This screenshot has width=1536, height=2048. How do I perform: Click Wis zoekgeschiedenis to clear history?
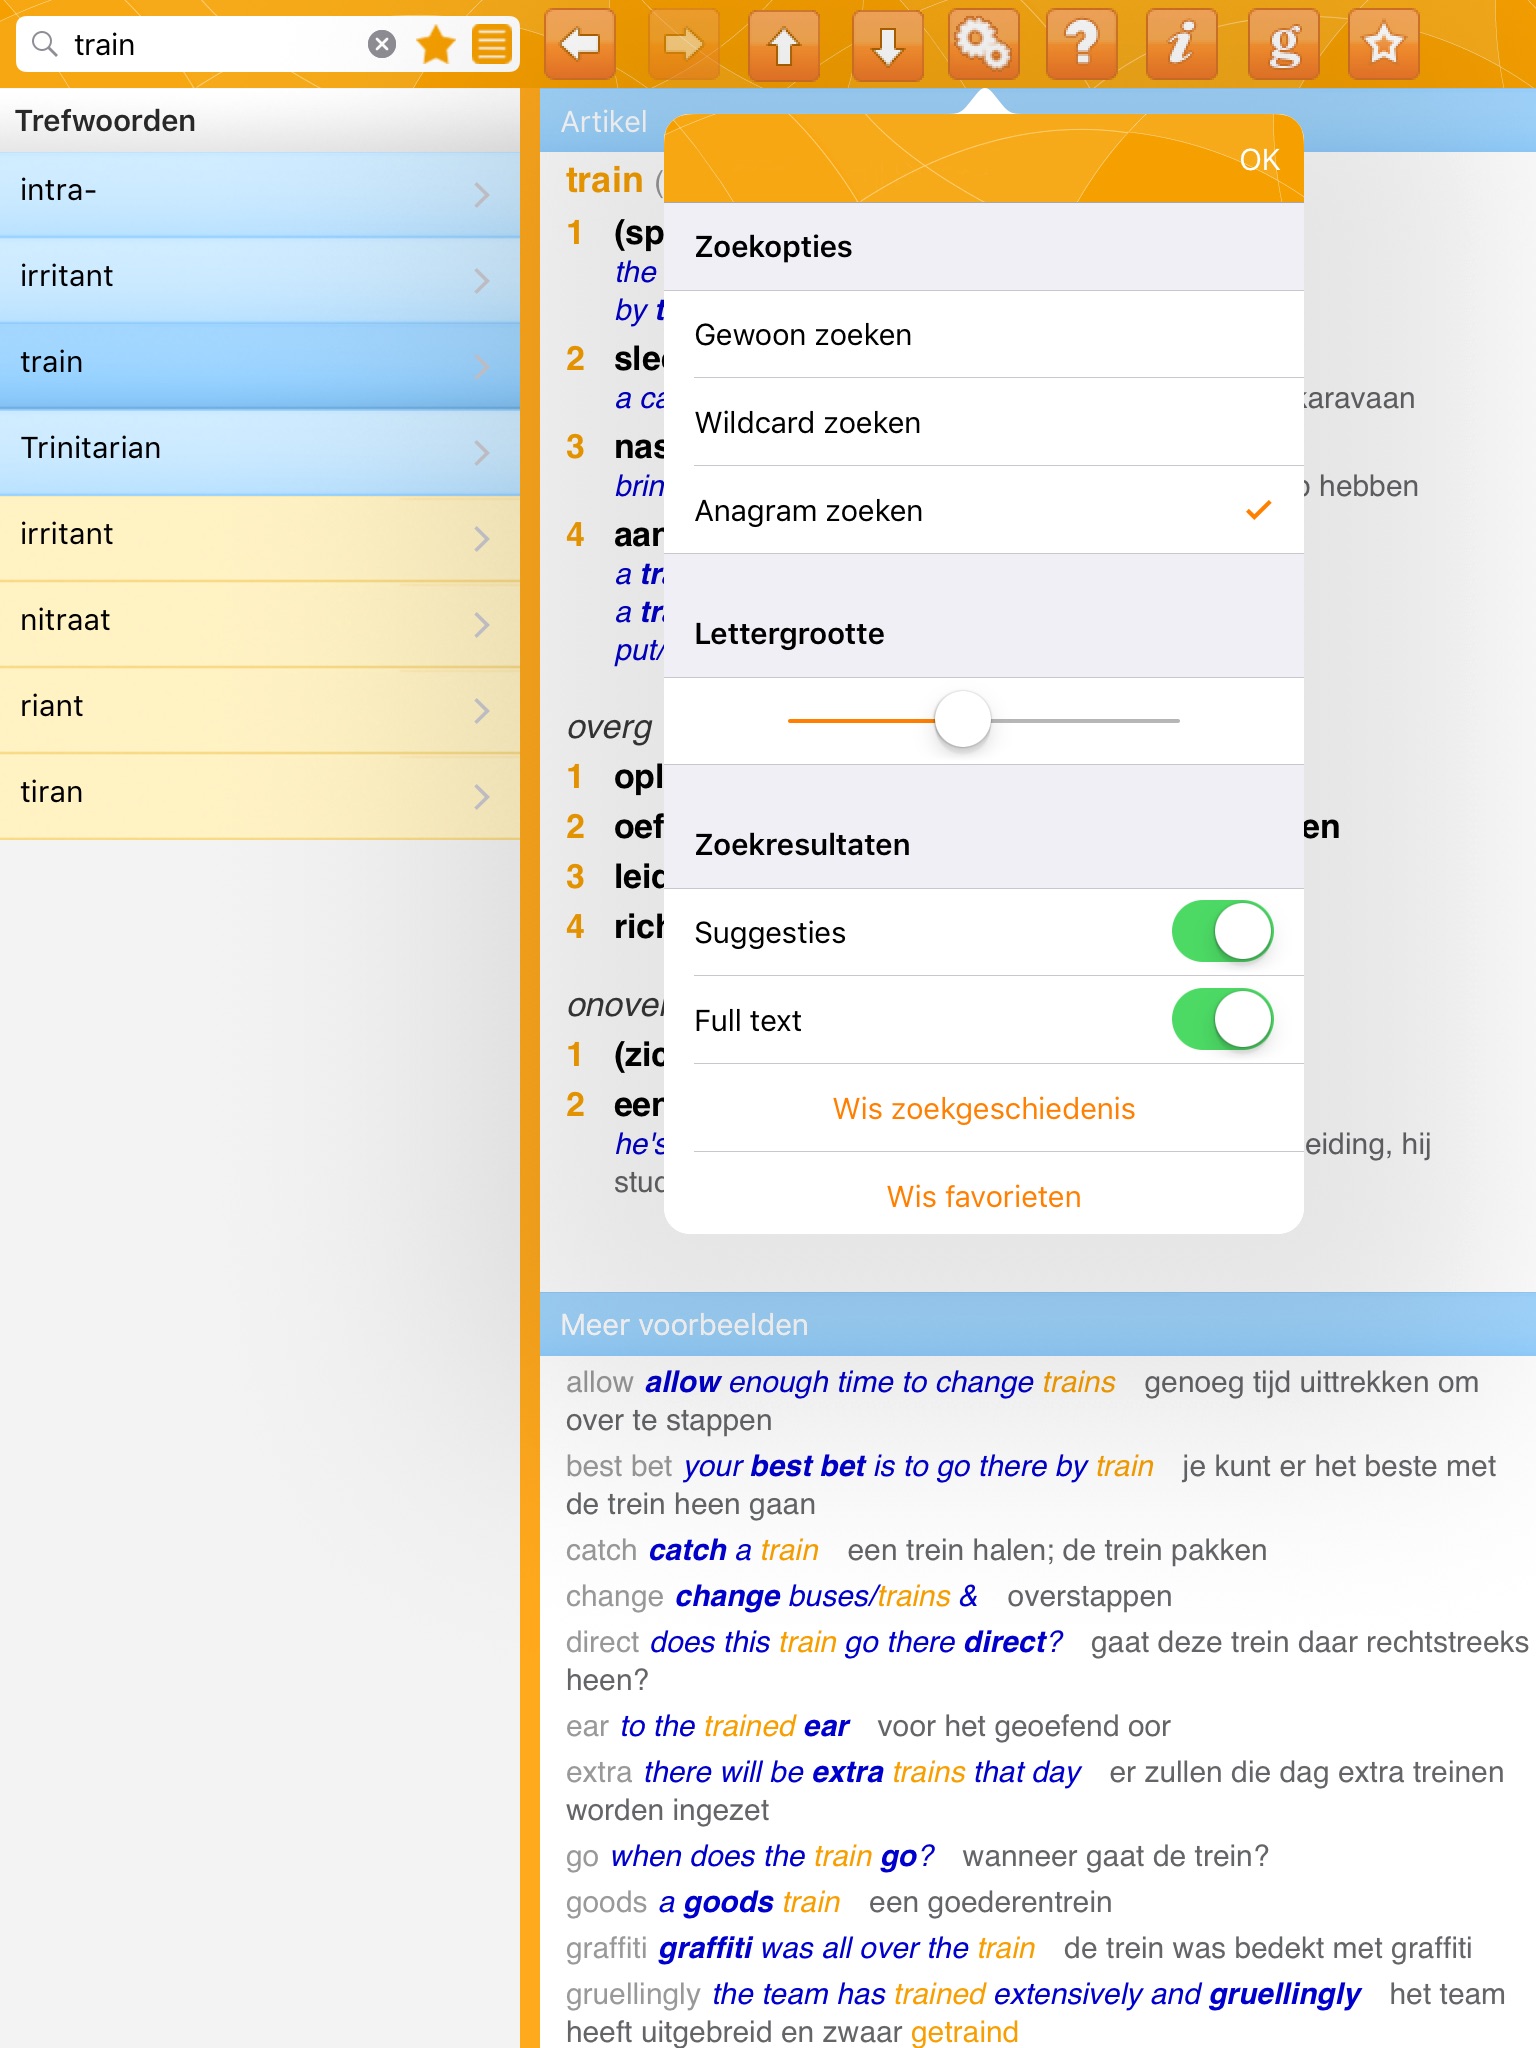pos(984,1109)
